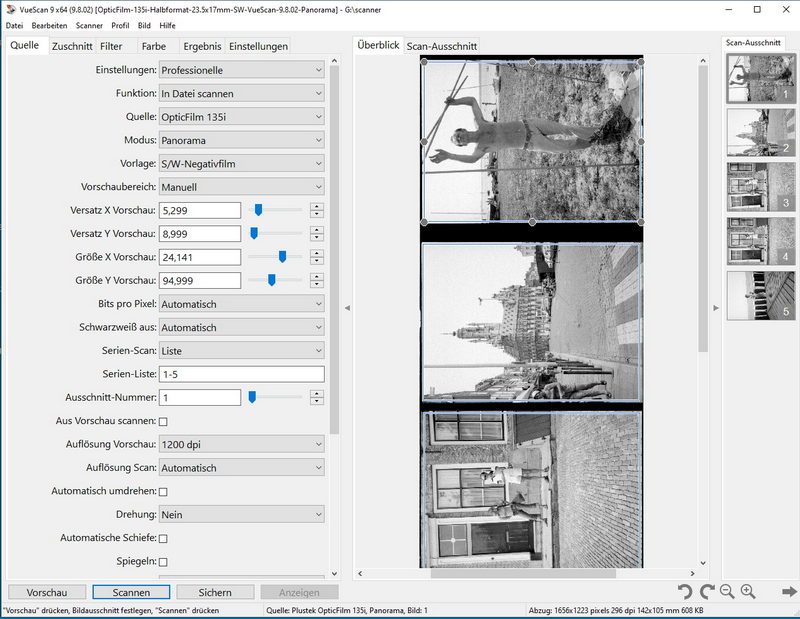Image resolution: width=800 pixels, height=619 pixels.
Task: Collapse the left panel with the small arrow
Action: coord(347,308)
